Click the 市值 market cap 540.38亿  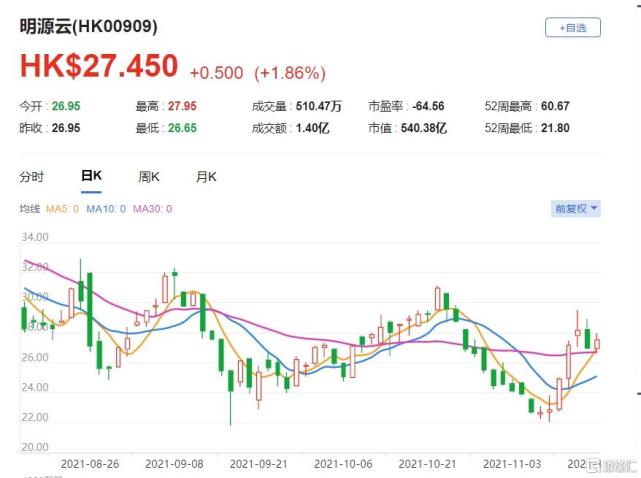click(x=424, y=128)
